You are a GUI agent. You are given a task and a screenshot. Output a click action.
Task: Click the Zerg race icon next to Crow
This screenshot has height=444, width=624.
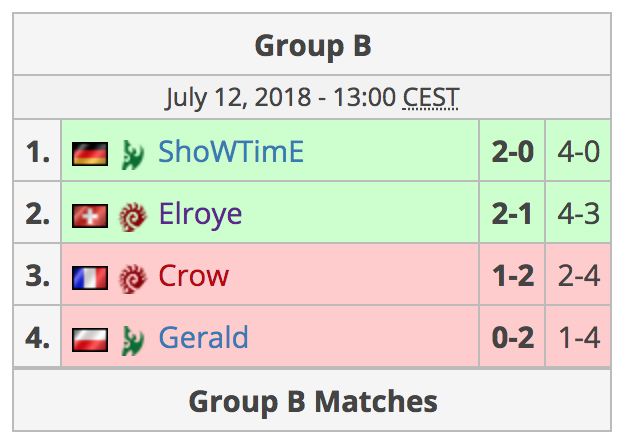(133, 278)
